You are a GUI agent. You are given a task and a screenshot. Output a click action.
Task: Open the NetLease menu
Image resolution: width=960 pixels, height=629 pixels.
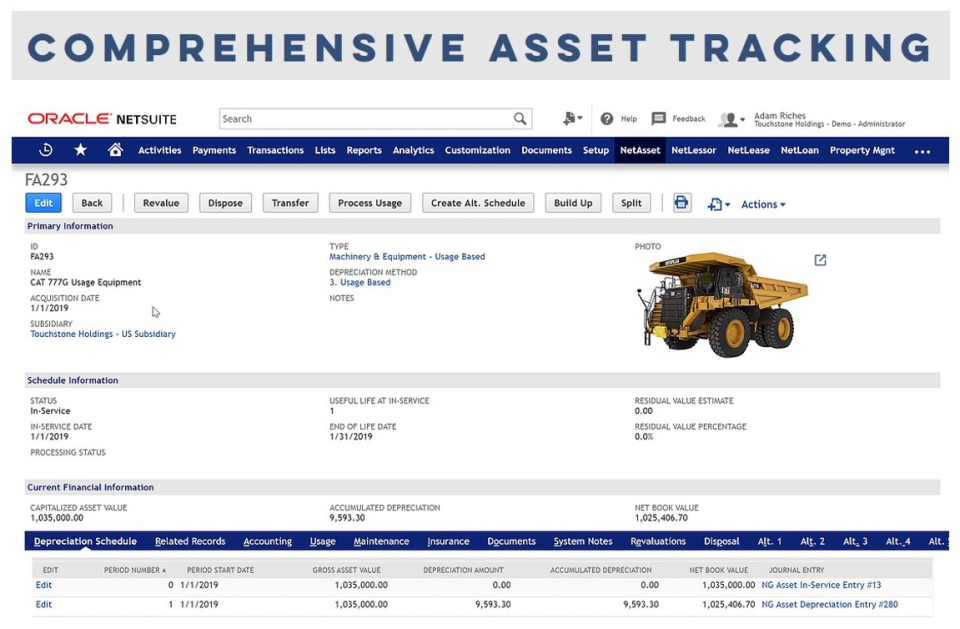coord(748,150)
